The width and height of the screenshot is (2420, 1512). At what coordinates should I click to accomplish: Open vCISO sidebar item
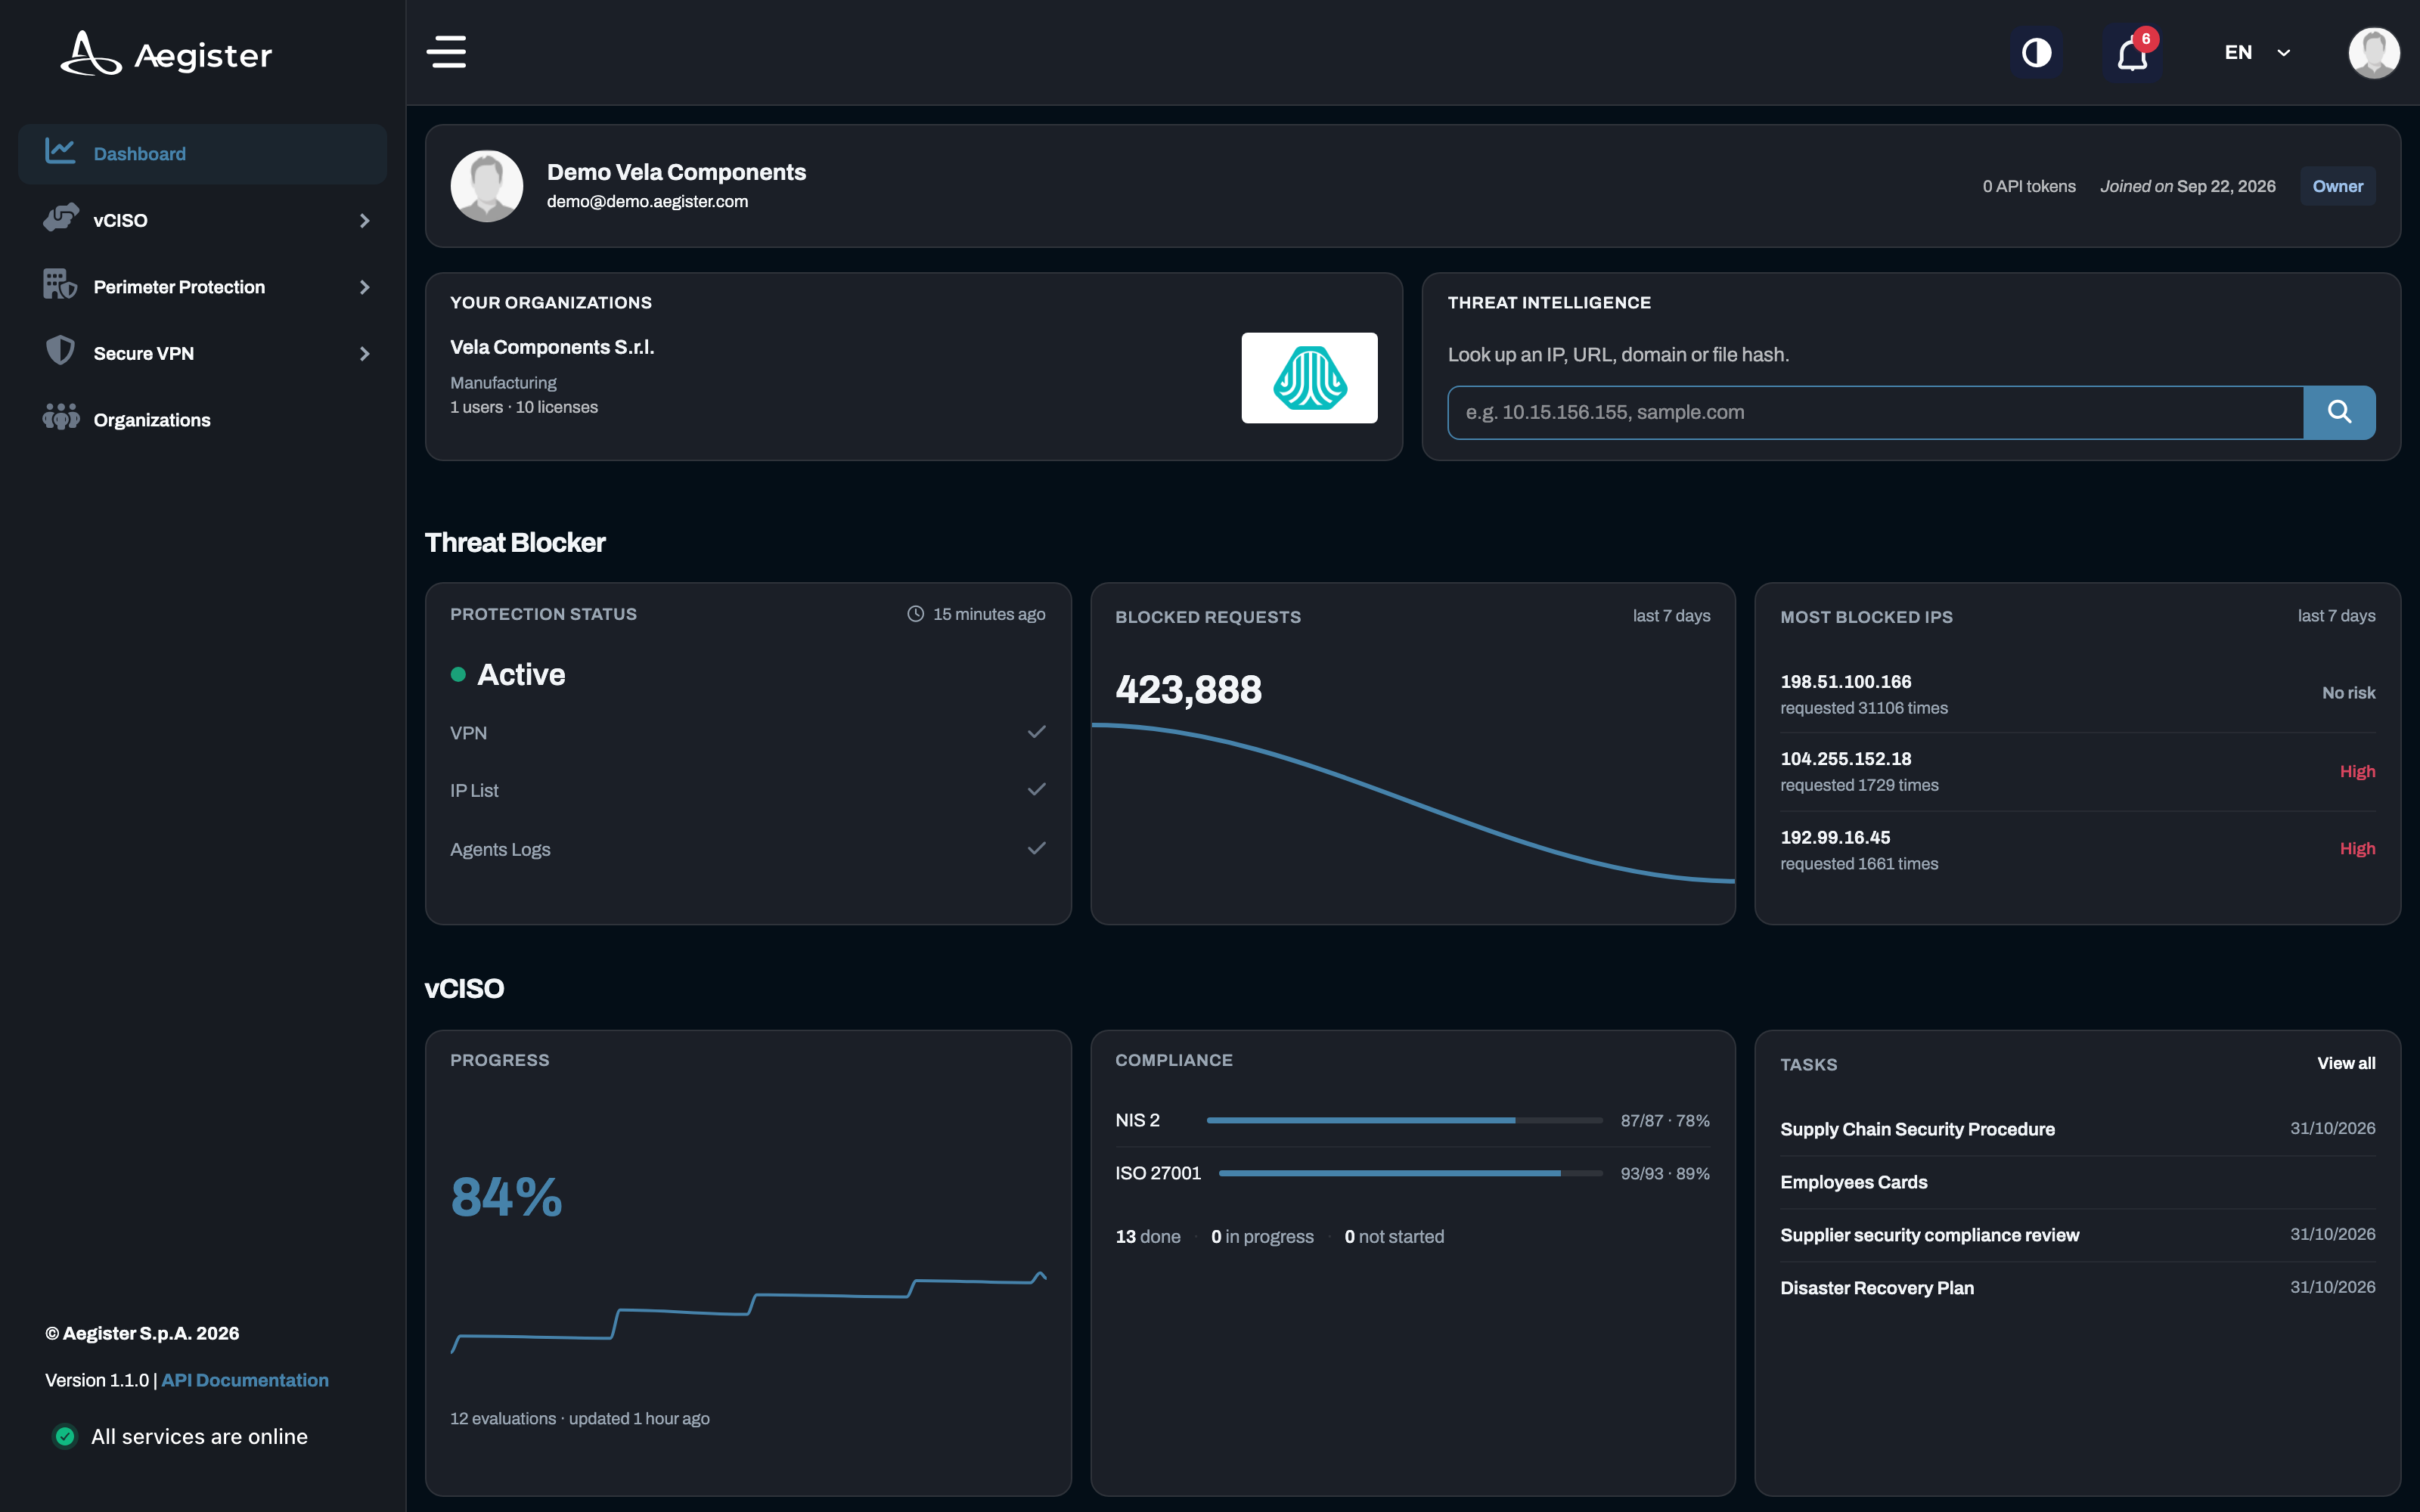202,220
